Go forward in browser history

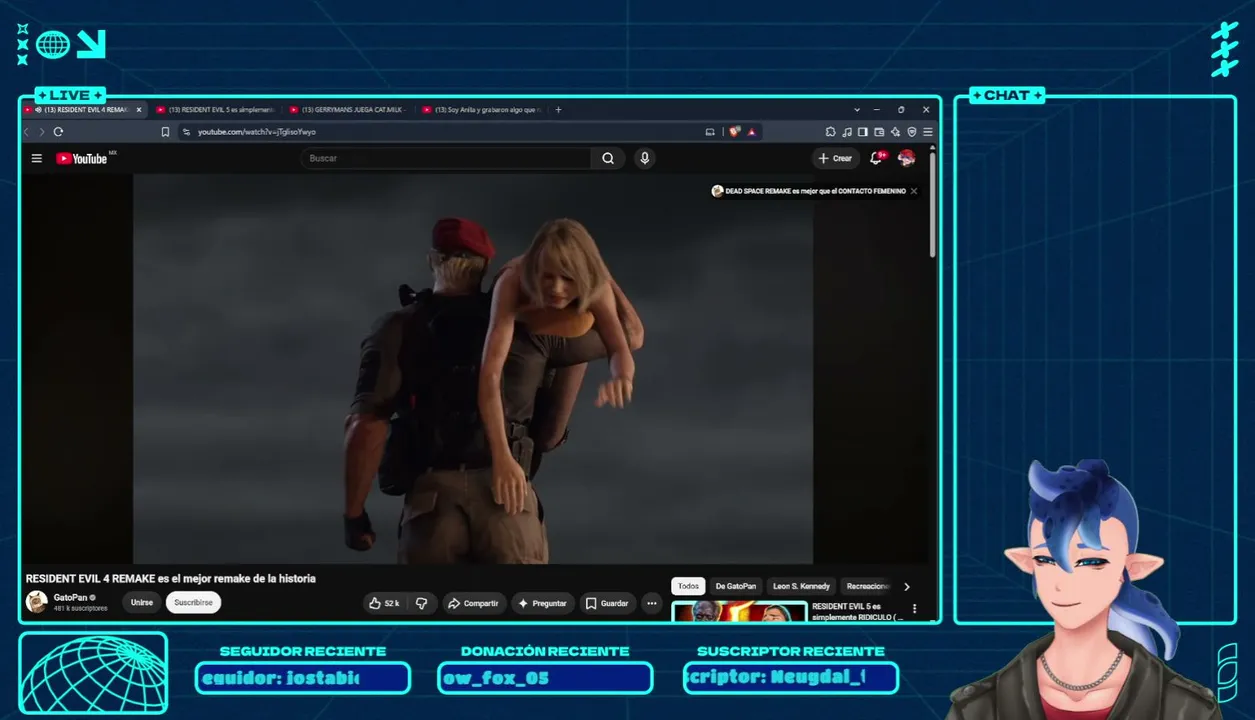(x=41, y=132)
